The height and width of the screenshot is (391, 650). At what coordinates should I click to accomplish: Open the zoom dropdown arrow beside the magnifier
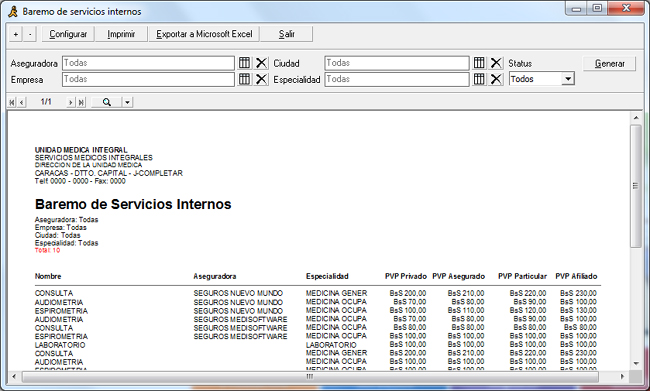point(127,102)
